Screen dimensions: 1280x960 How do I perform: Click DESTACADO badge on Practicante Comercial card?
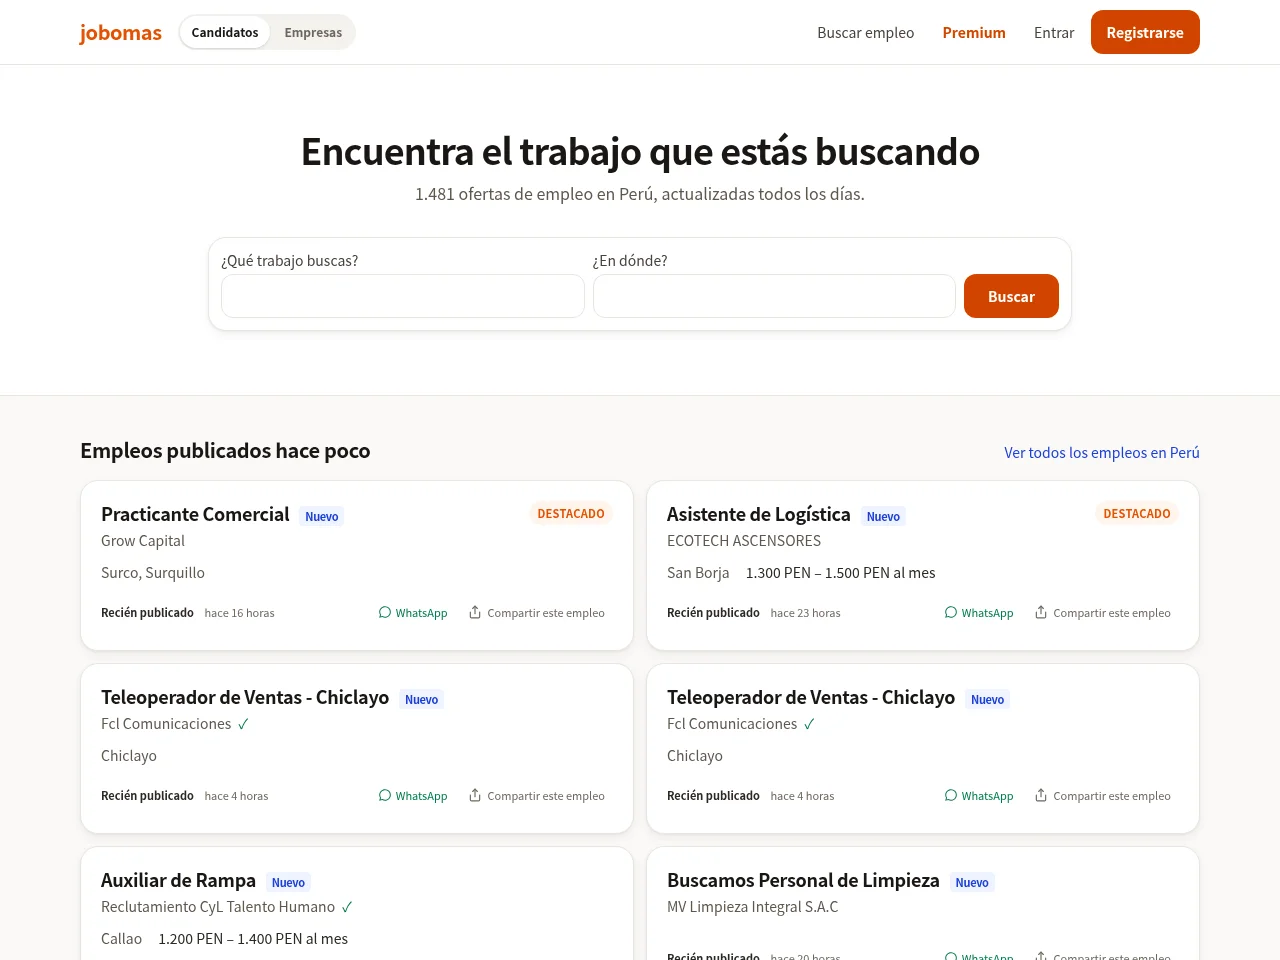[x=571, y=514]
